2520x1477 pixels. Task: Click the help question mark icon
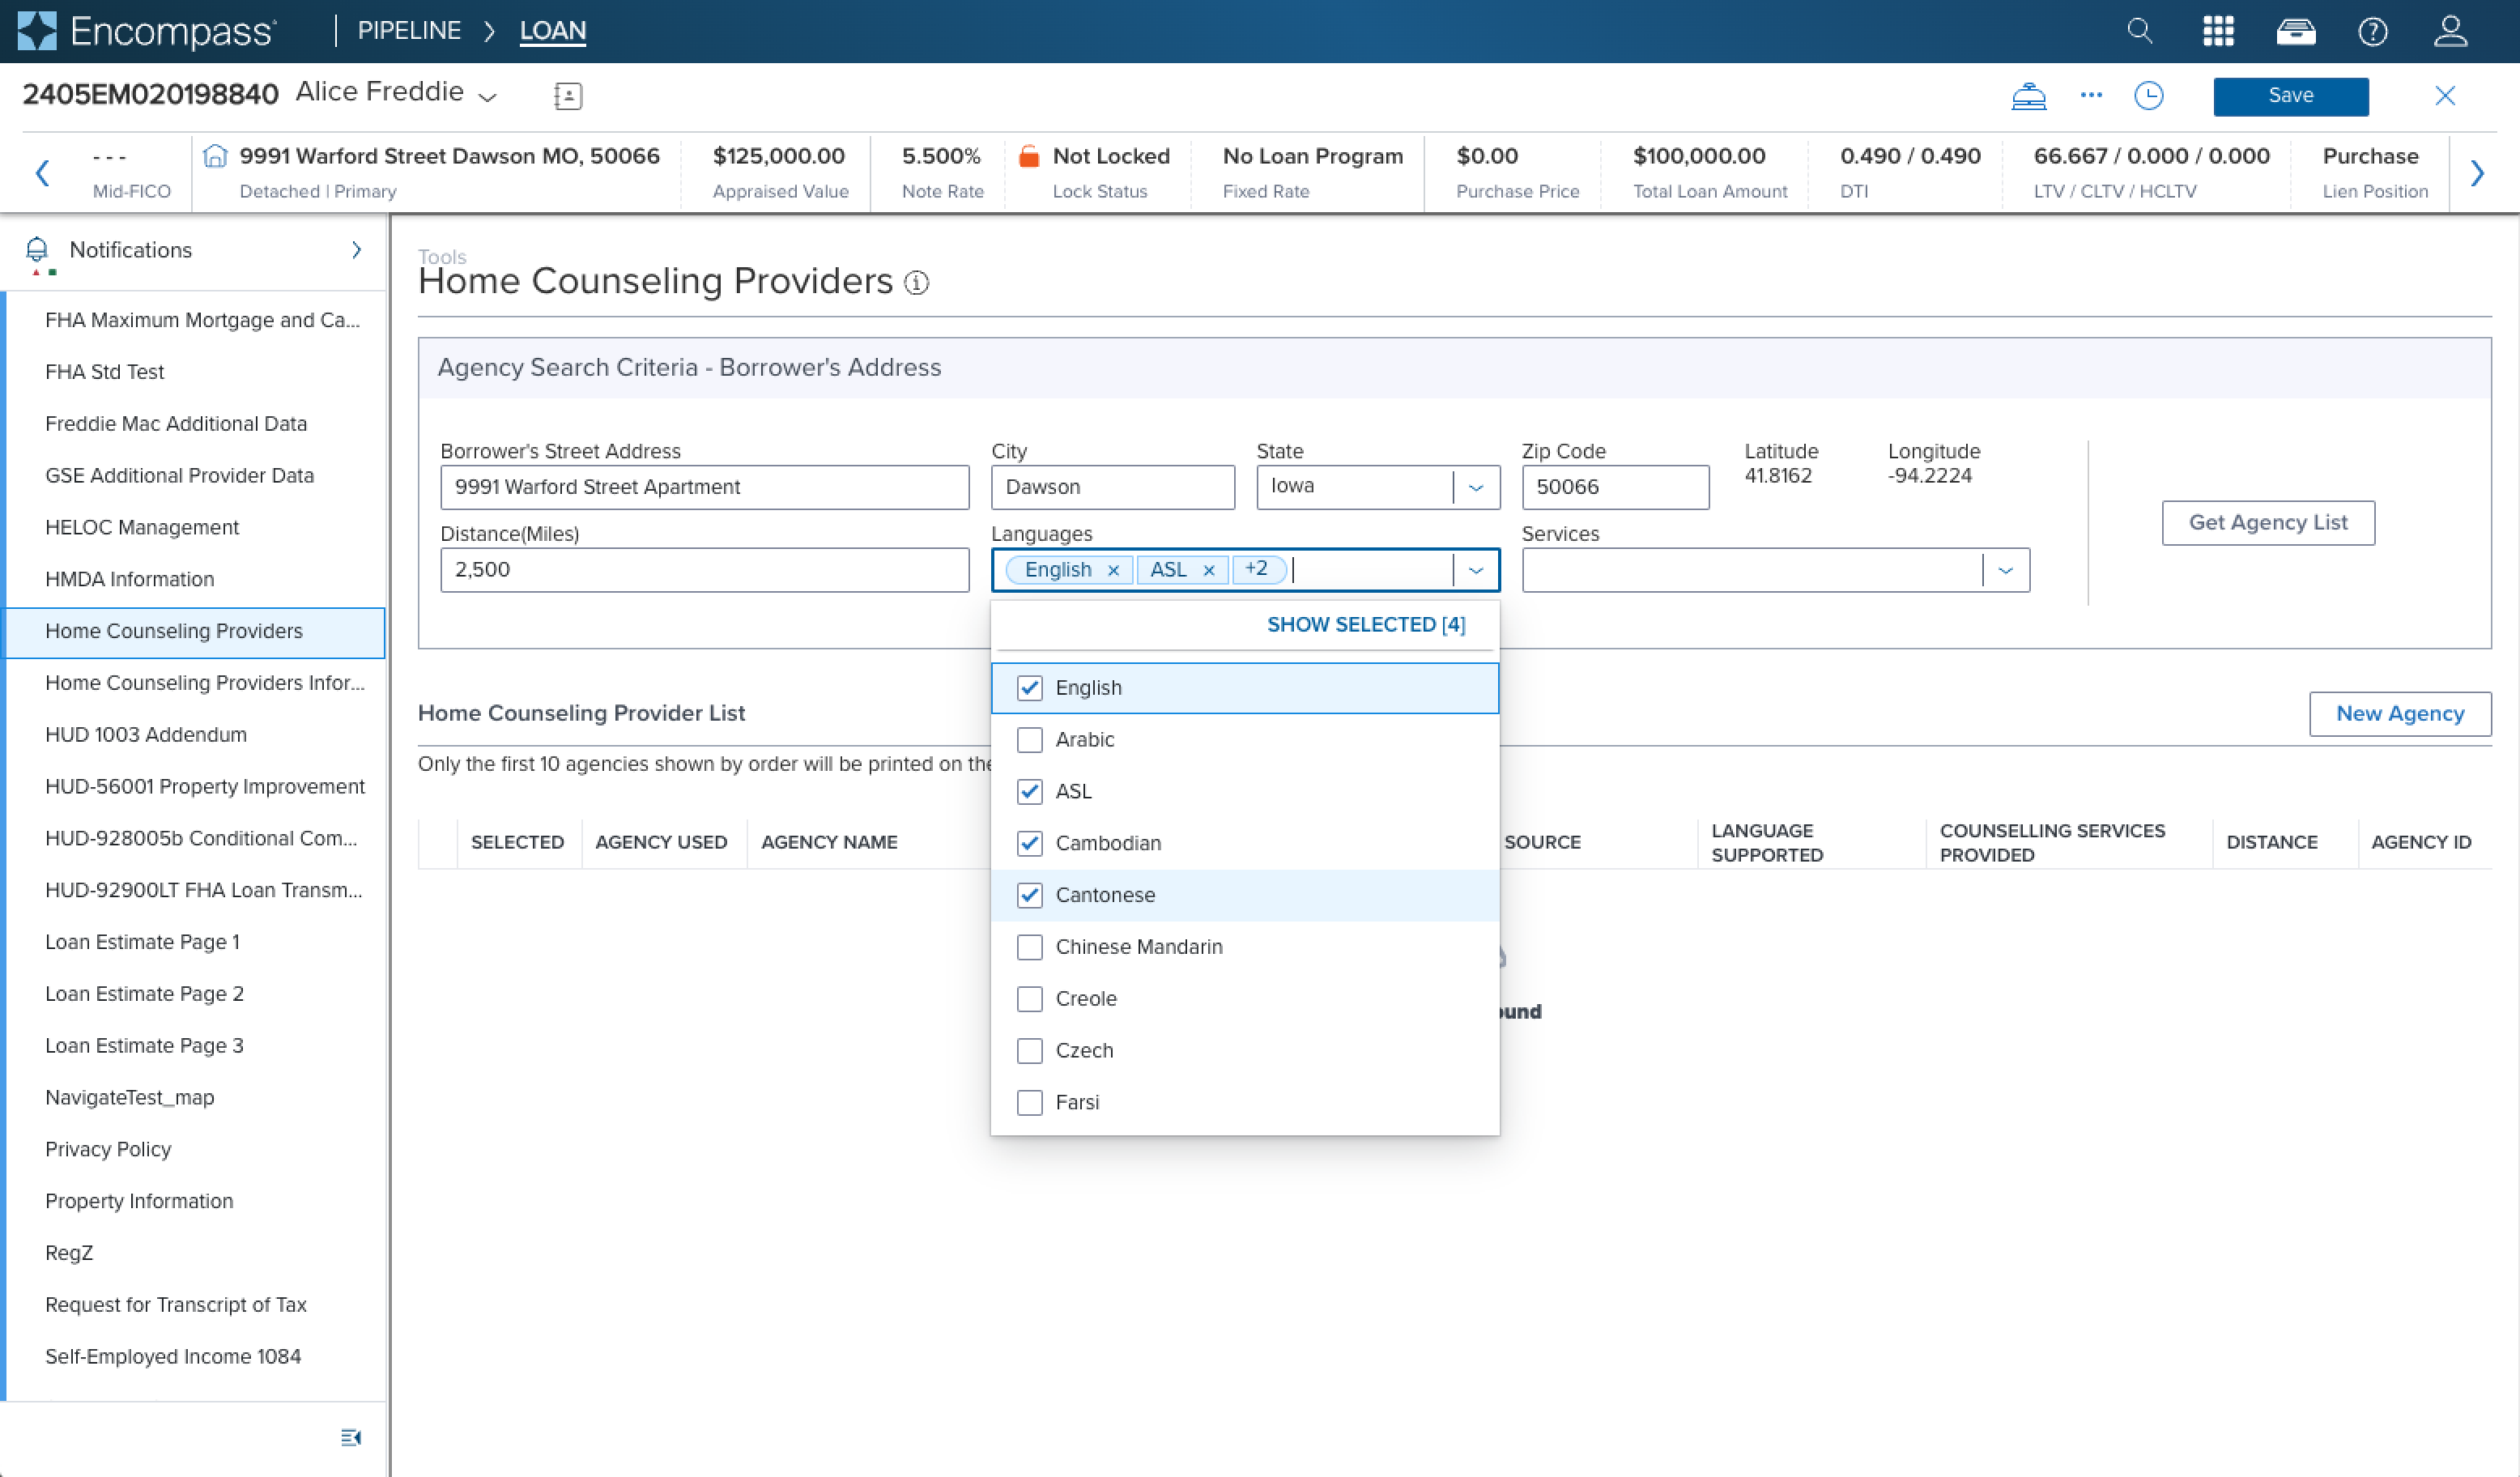(2372, 31)
